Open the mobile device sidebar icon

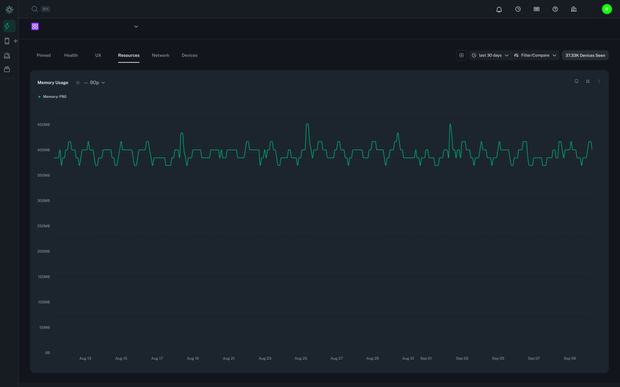pos(7,41)
